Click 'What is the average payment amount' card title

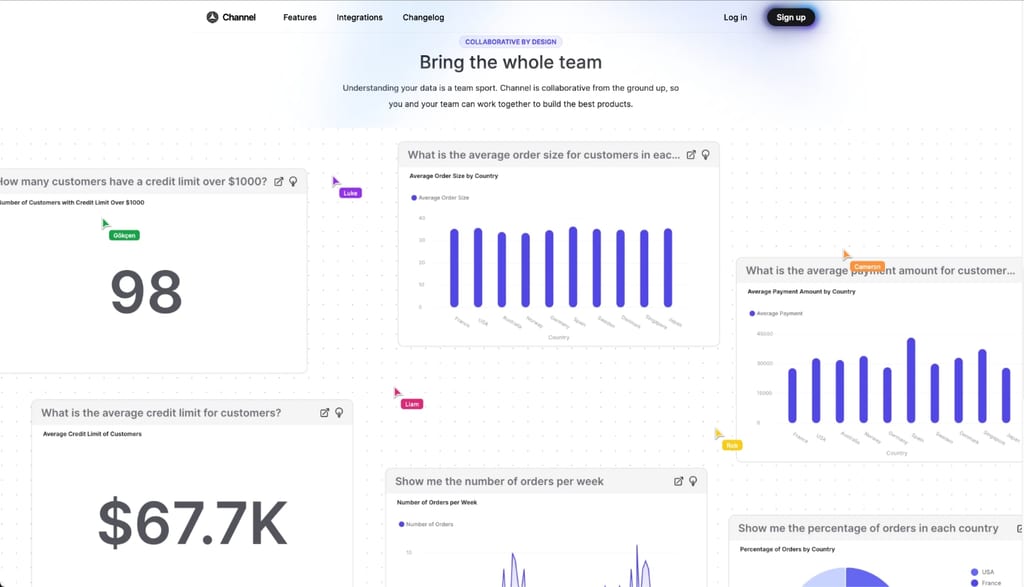(x=880, y=270)
